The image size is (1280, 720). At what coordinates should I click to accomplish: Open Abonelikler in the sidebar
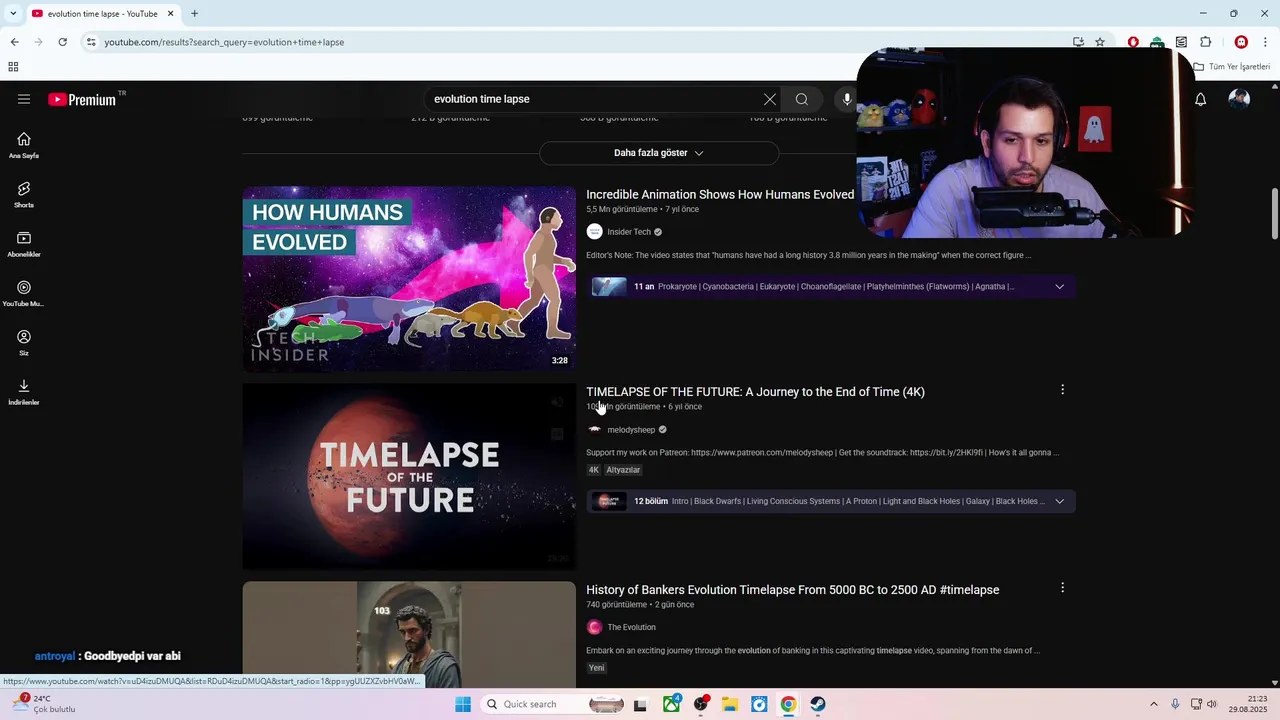[x=24, y=244]
